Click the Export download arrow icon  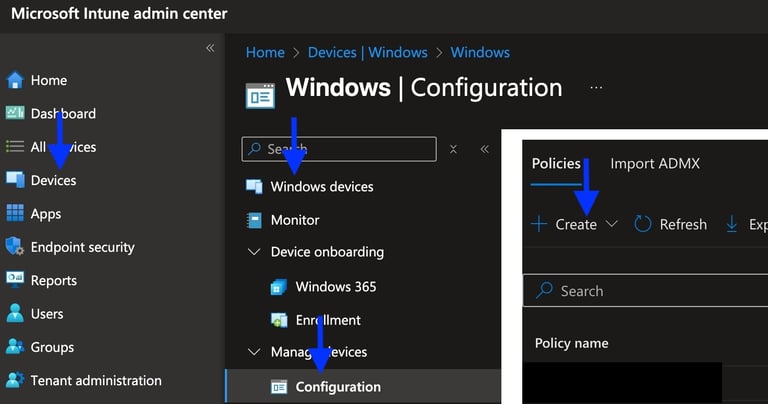click(x=731, y=224)
